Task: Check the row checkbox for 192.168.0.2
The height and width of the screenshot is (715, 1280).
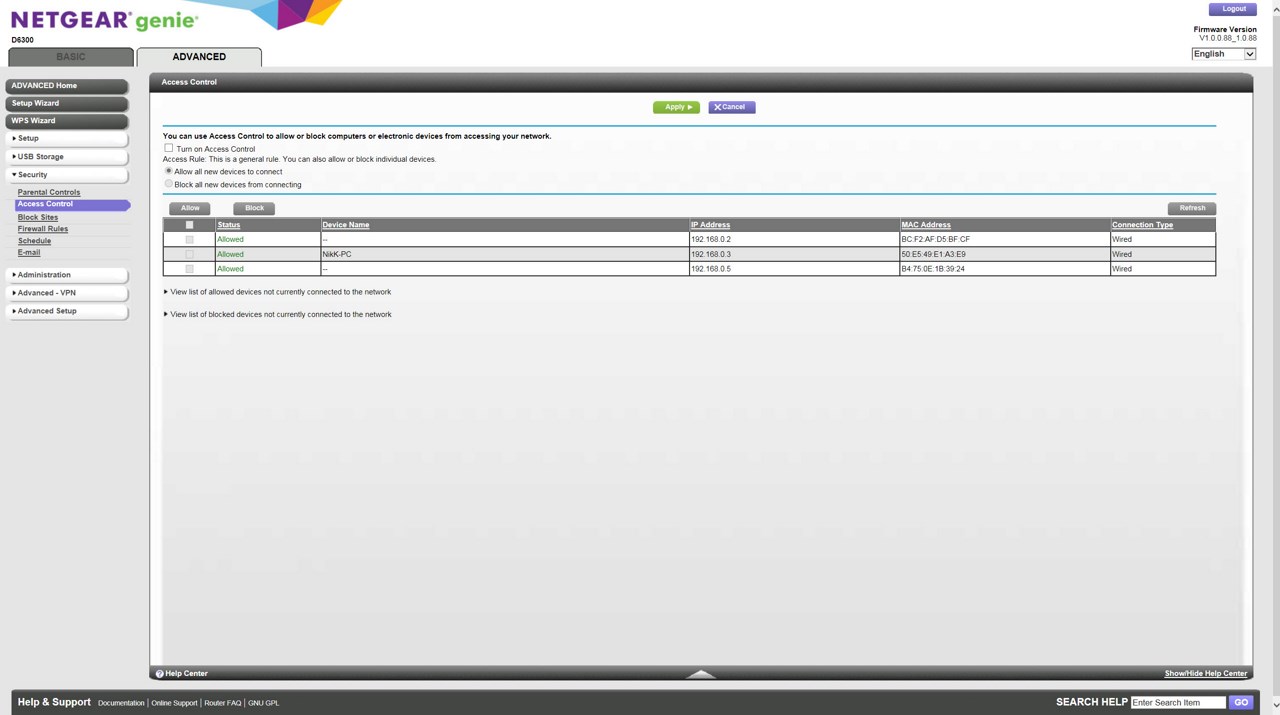Action: click(x=189, y=240)
